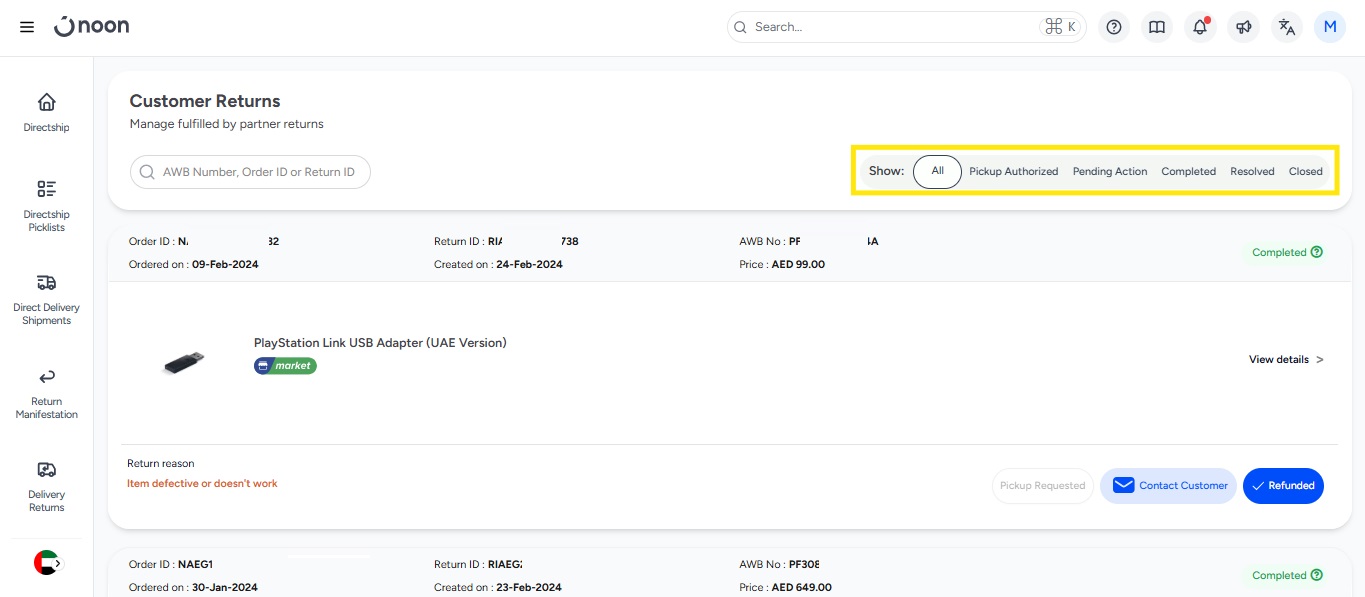Click the noon logo
The width and height of the screenshot is (1365, 597).
[x=92, y=27]
